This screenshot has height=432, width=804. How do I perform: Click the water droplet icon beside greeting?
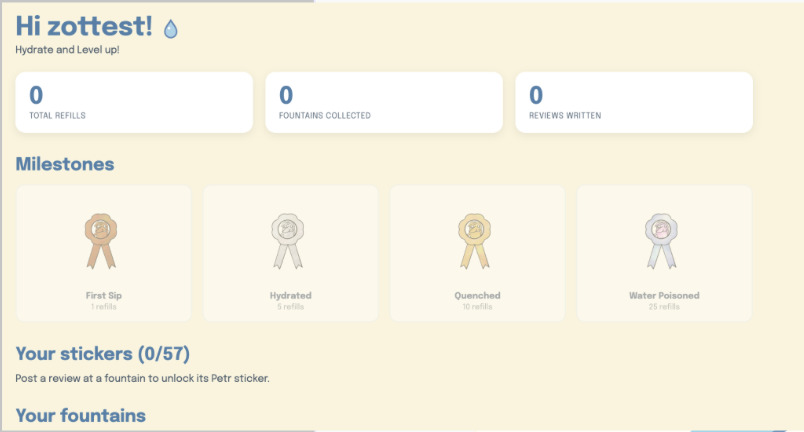[x=171, y=29]
